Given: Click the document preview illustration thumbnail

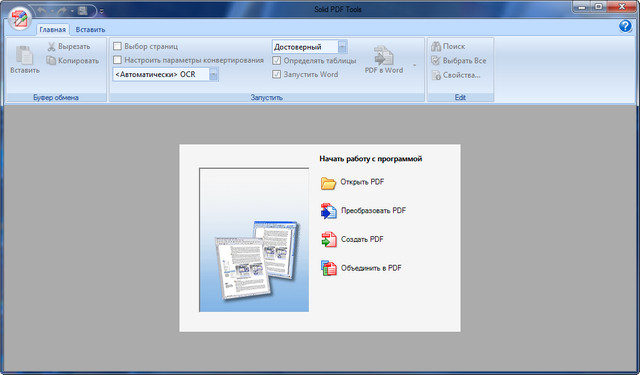Looking at the screenshot, I should tap(254, 240).
